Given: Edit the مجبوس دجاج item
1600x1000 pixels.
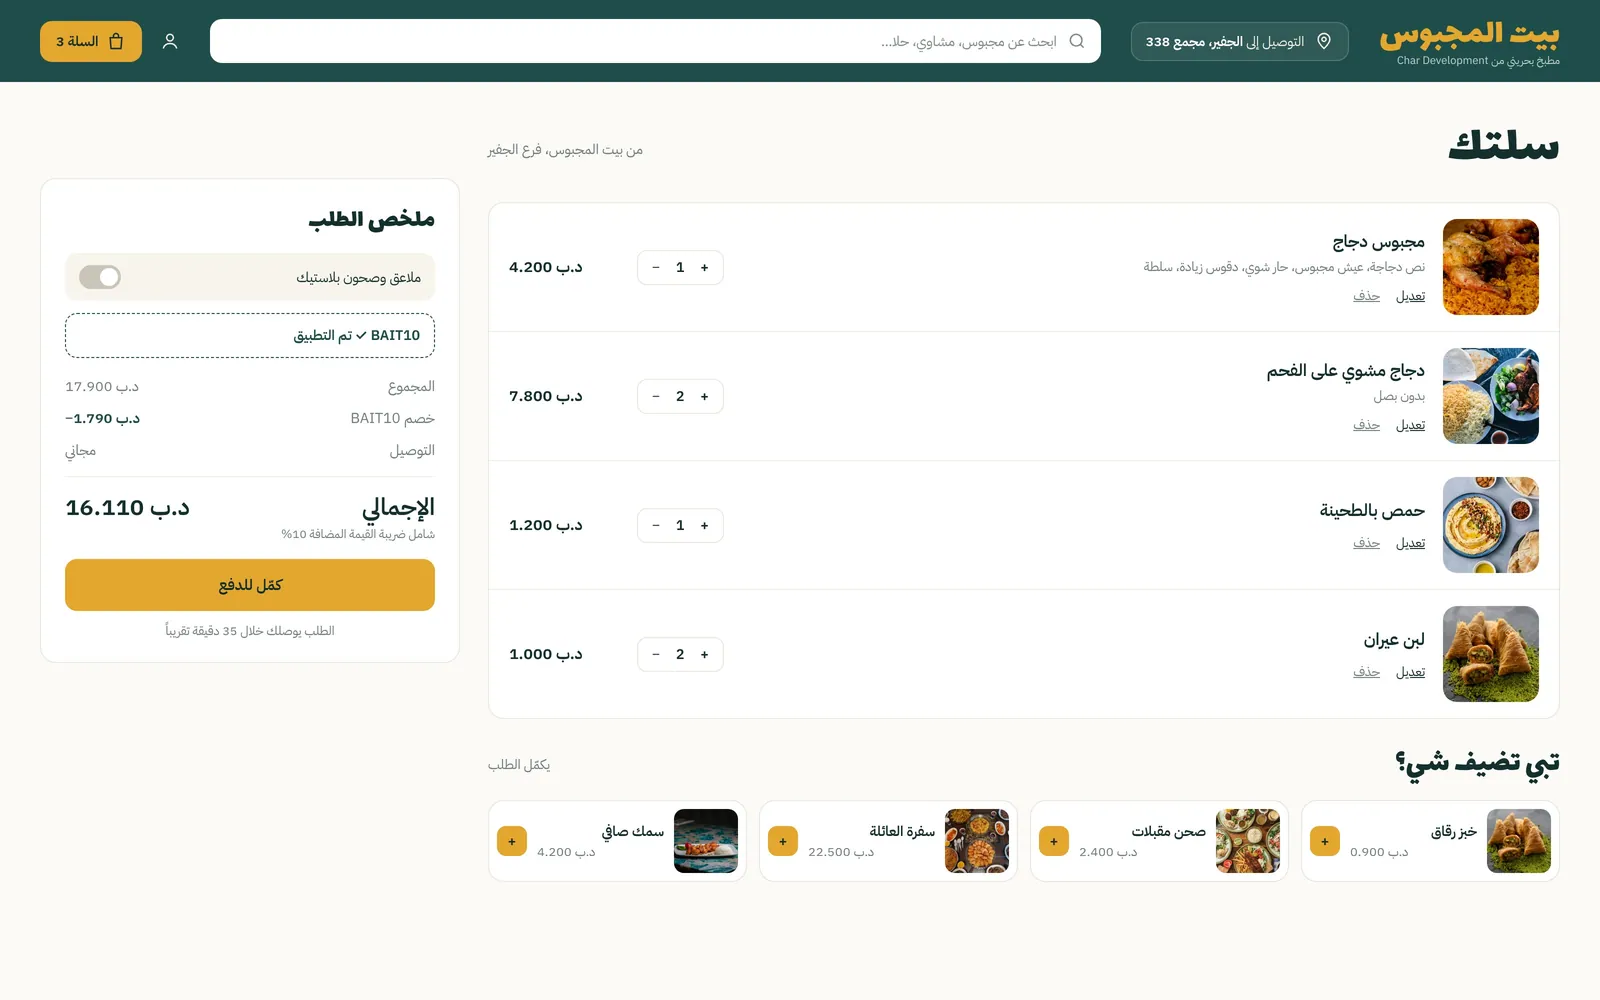Looking at the screenshot, I should click(x=1410, y=296).
